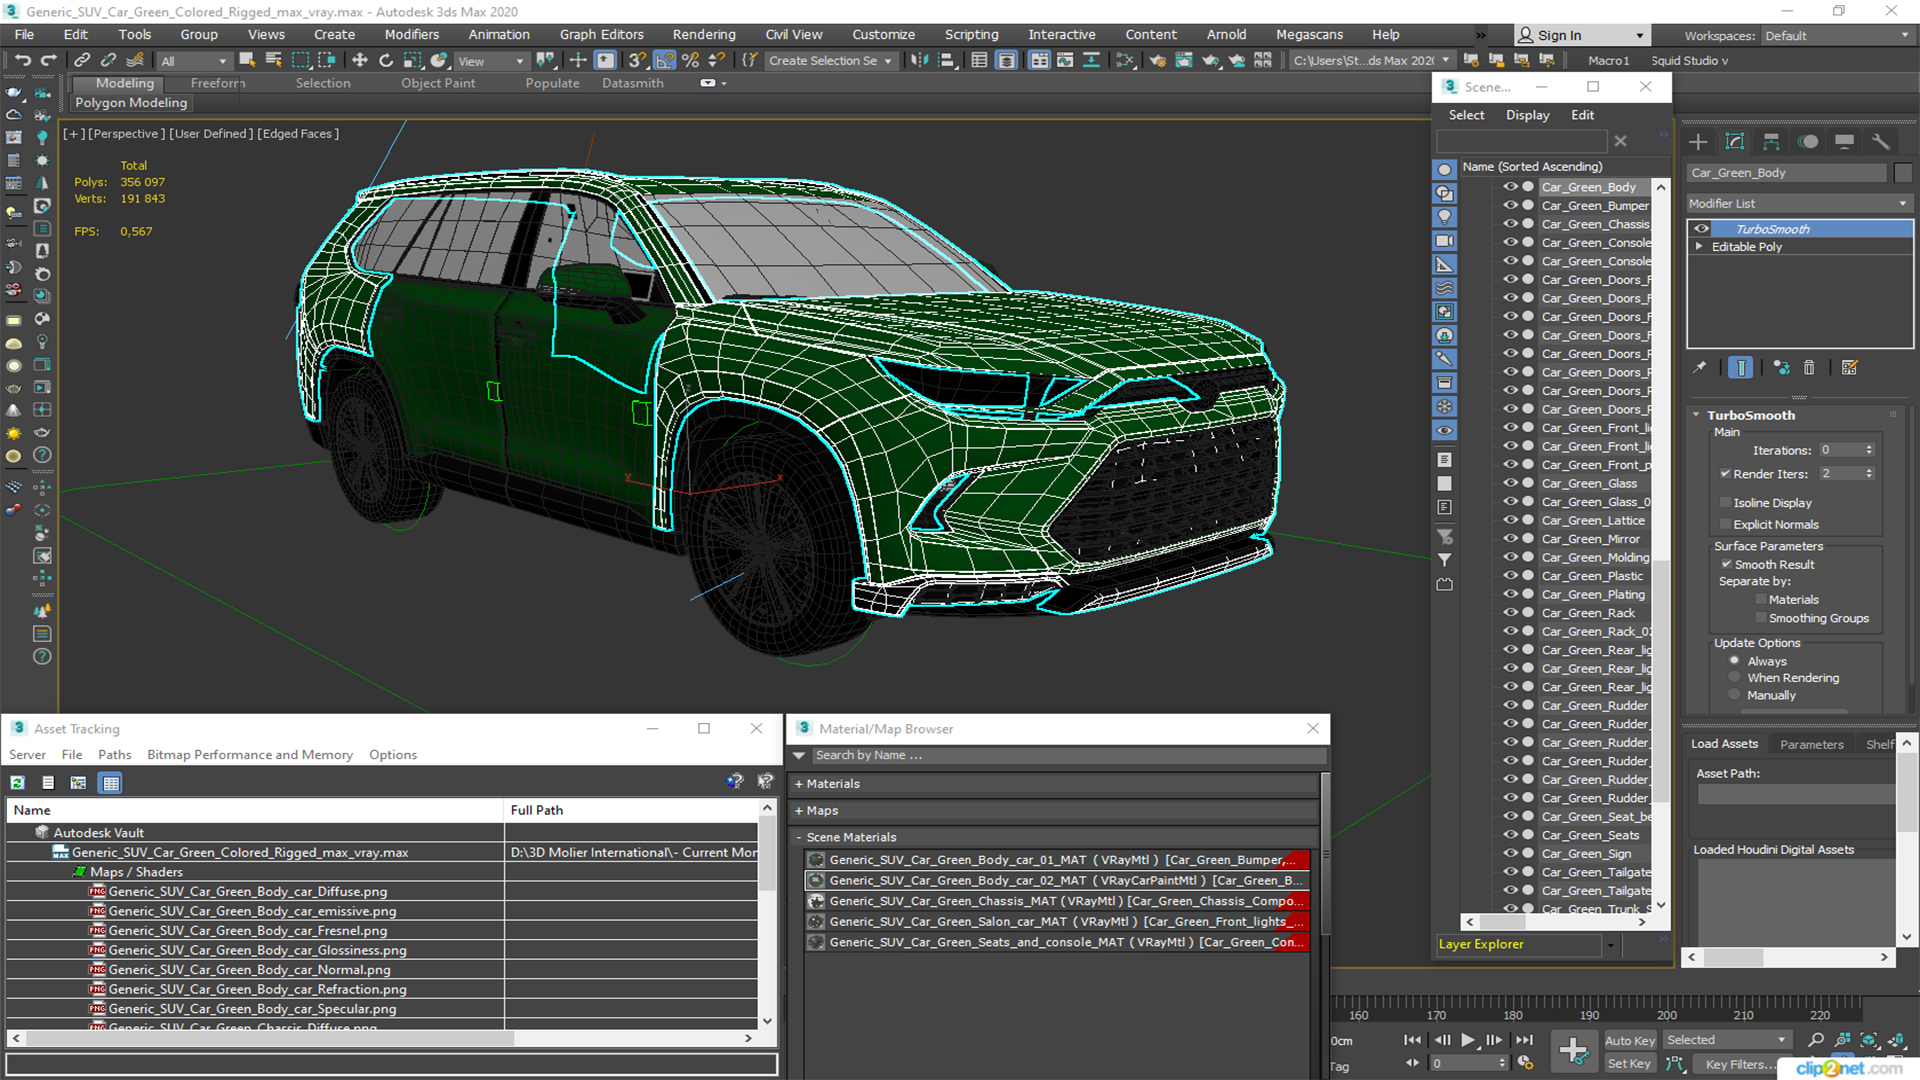Viewport: 1920px width, 1080px height.
Task: Open the Rendering menu
Action: tap(704, 34)
